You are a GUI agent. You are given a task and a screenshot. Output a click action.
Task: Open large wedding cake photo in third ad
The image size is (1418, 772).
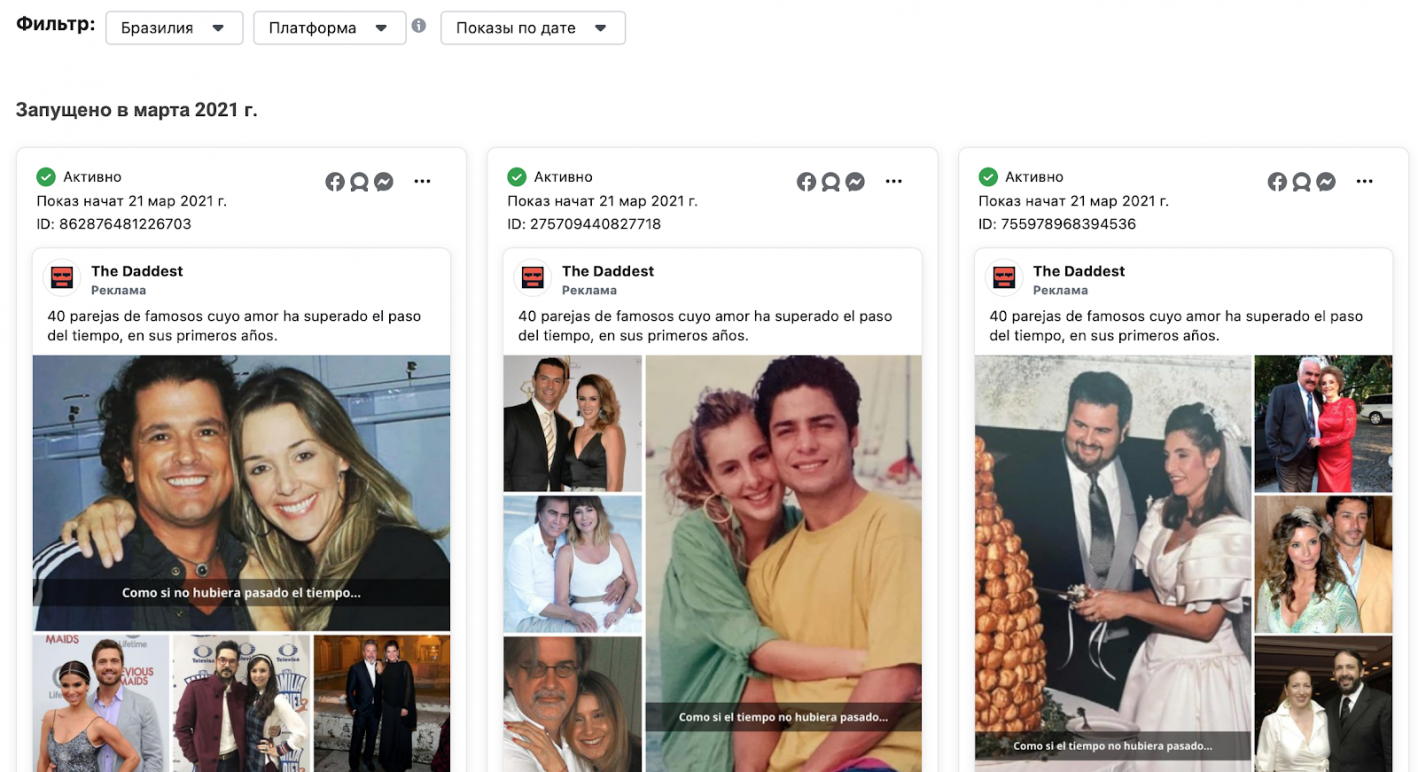1113,563
